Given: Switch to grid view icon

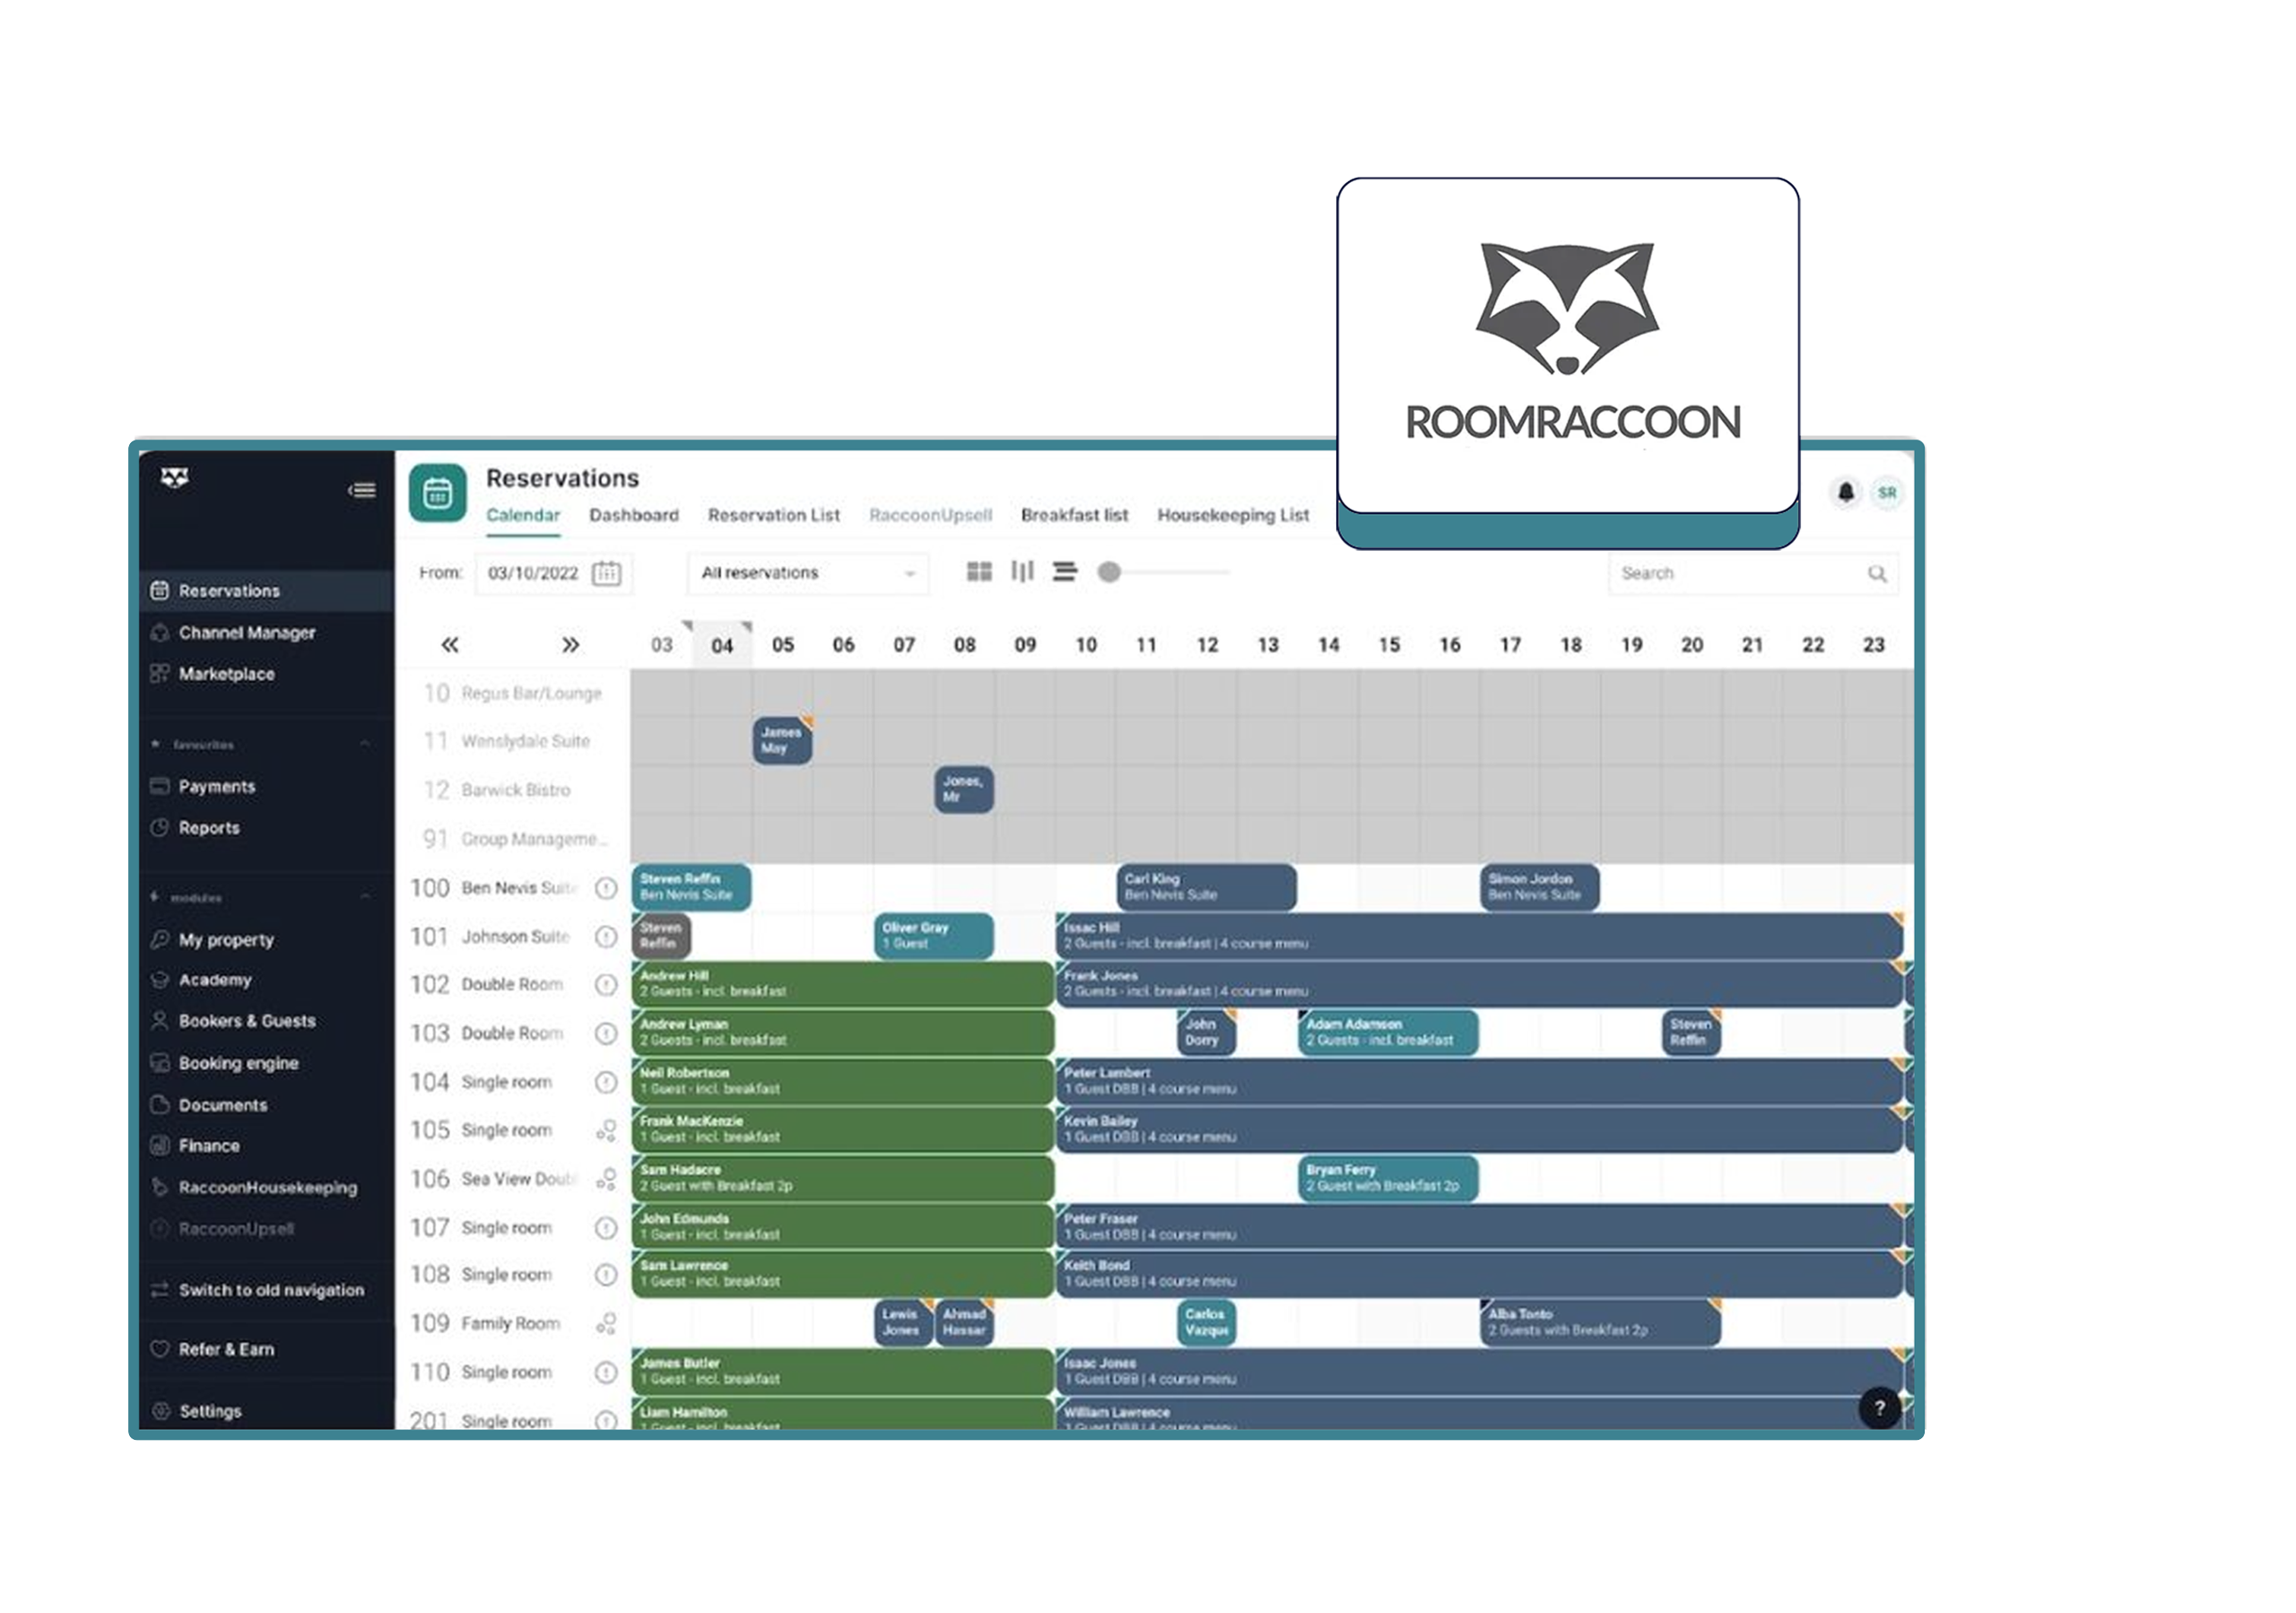Looking at the screenshot, I should [979, 571].
